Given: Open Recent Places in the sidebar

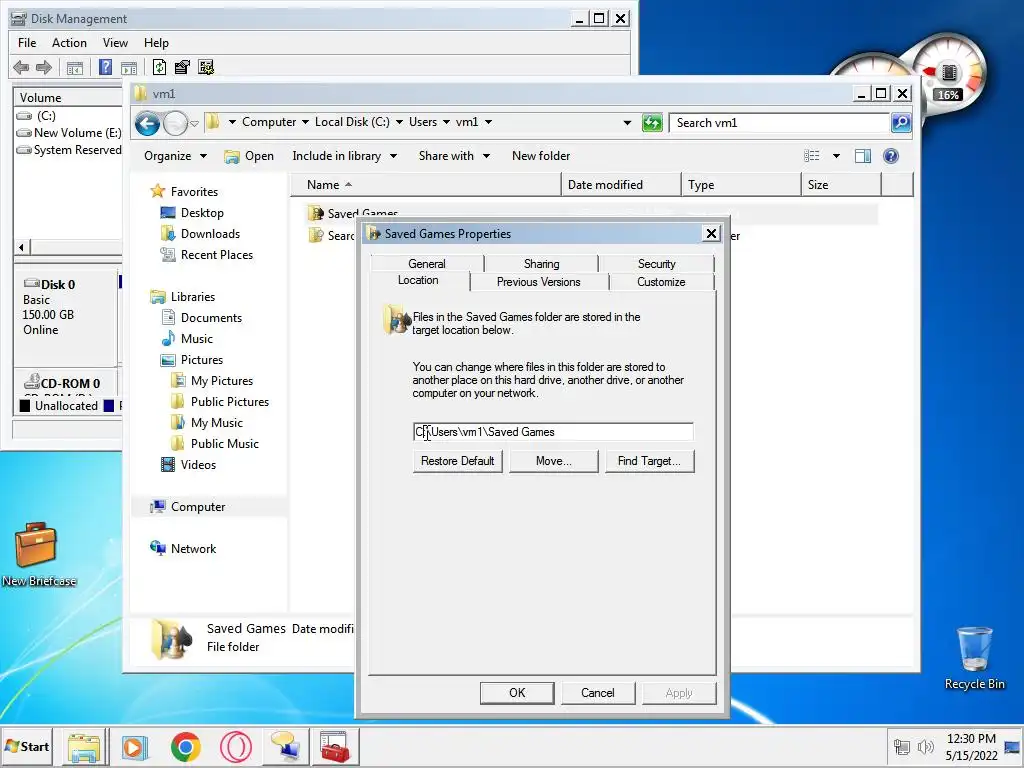Looking at the screenshot, I should (217, 255).
